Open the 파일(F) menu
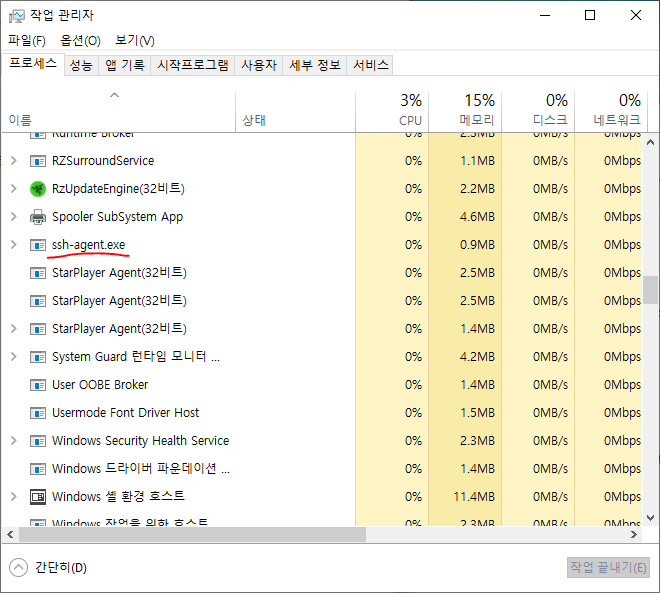Image resolution: width=660 pixels, height=593 pixels. click(x=27, y=40)
